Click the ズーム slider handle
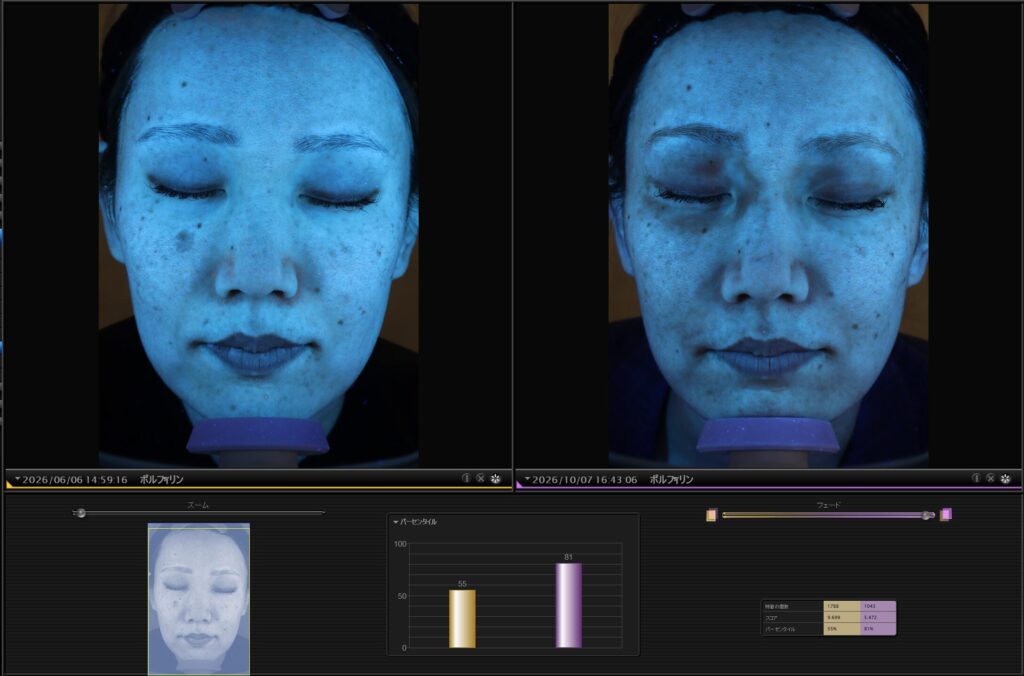 80,513
